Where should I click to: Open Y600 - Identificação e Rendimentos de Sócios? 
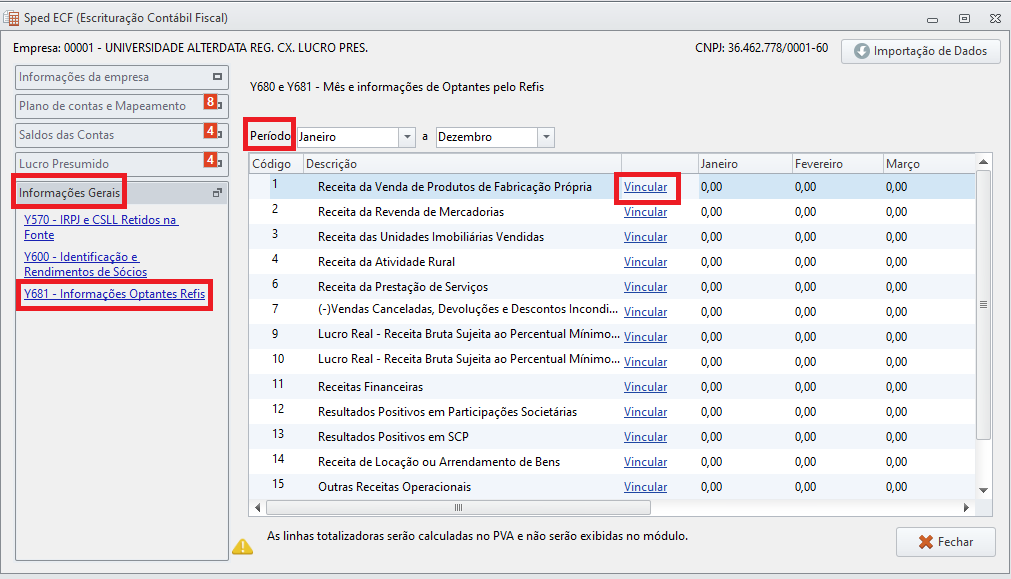(x=85, y=264)
